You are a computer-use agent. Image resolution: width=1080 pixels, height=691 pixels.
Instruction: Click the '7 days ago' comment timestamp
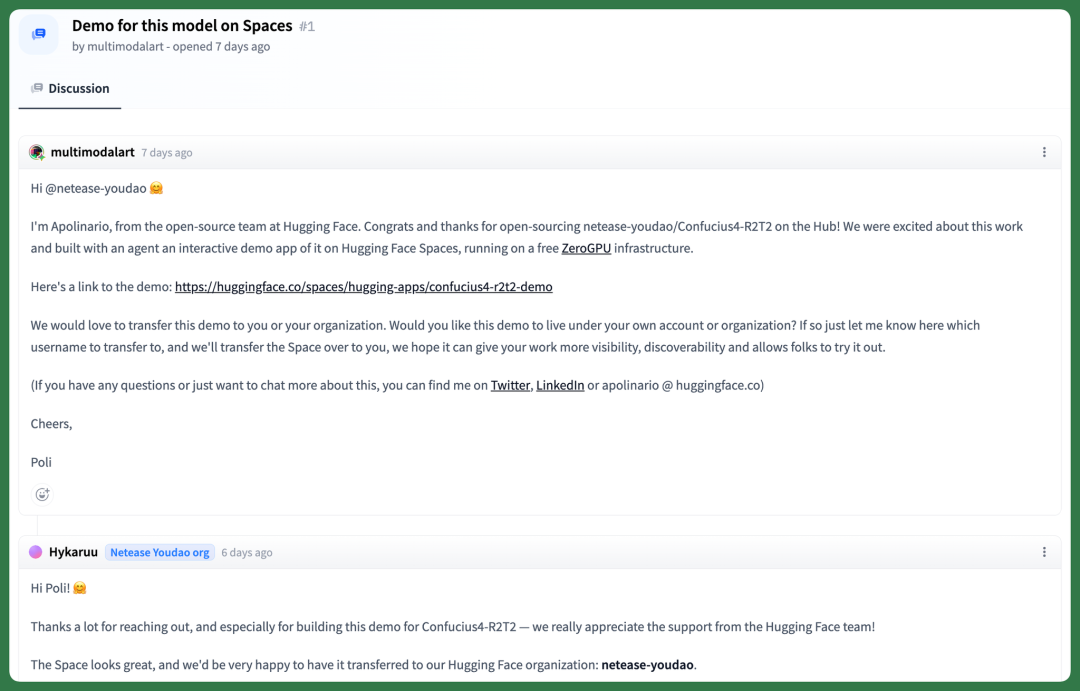pos(167,153)
